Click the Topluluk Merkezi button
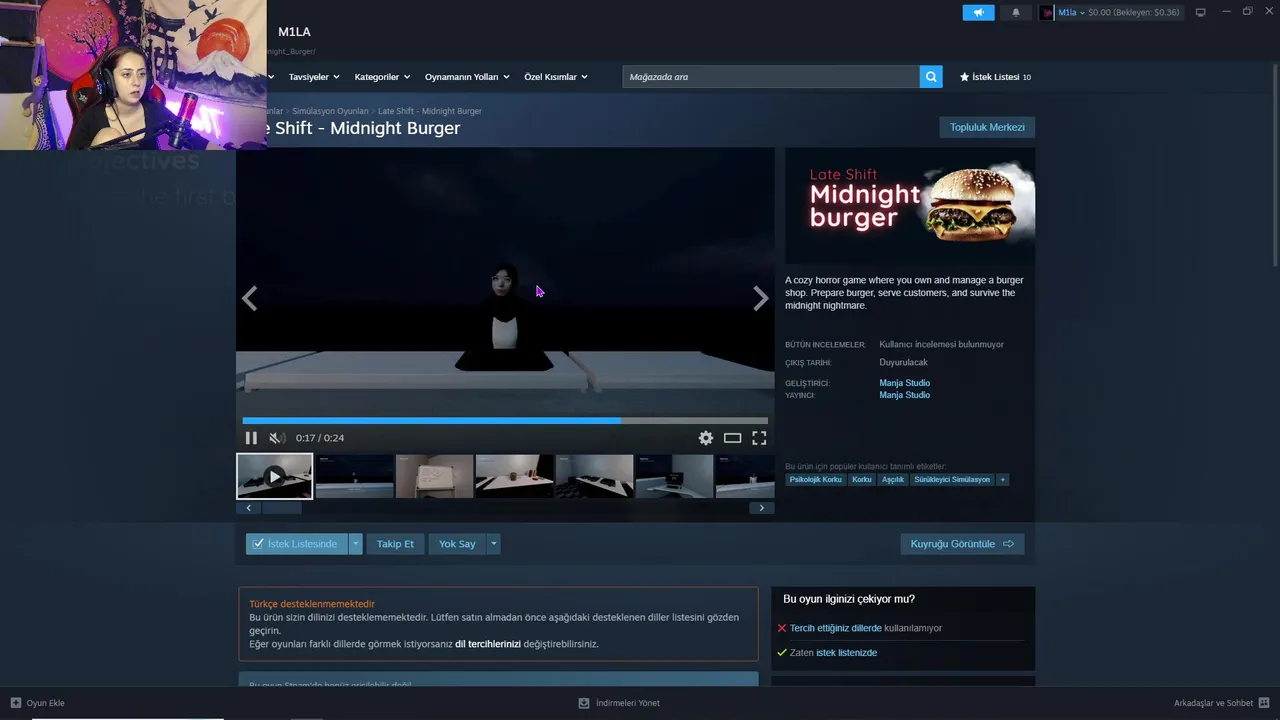The width and height of the screenshot is (1280, 720). point(987,127)
